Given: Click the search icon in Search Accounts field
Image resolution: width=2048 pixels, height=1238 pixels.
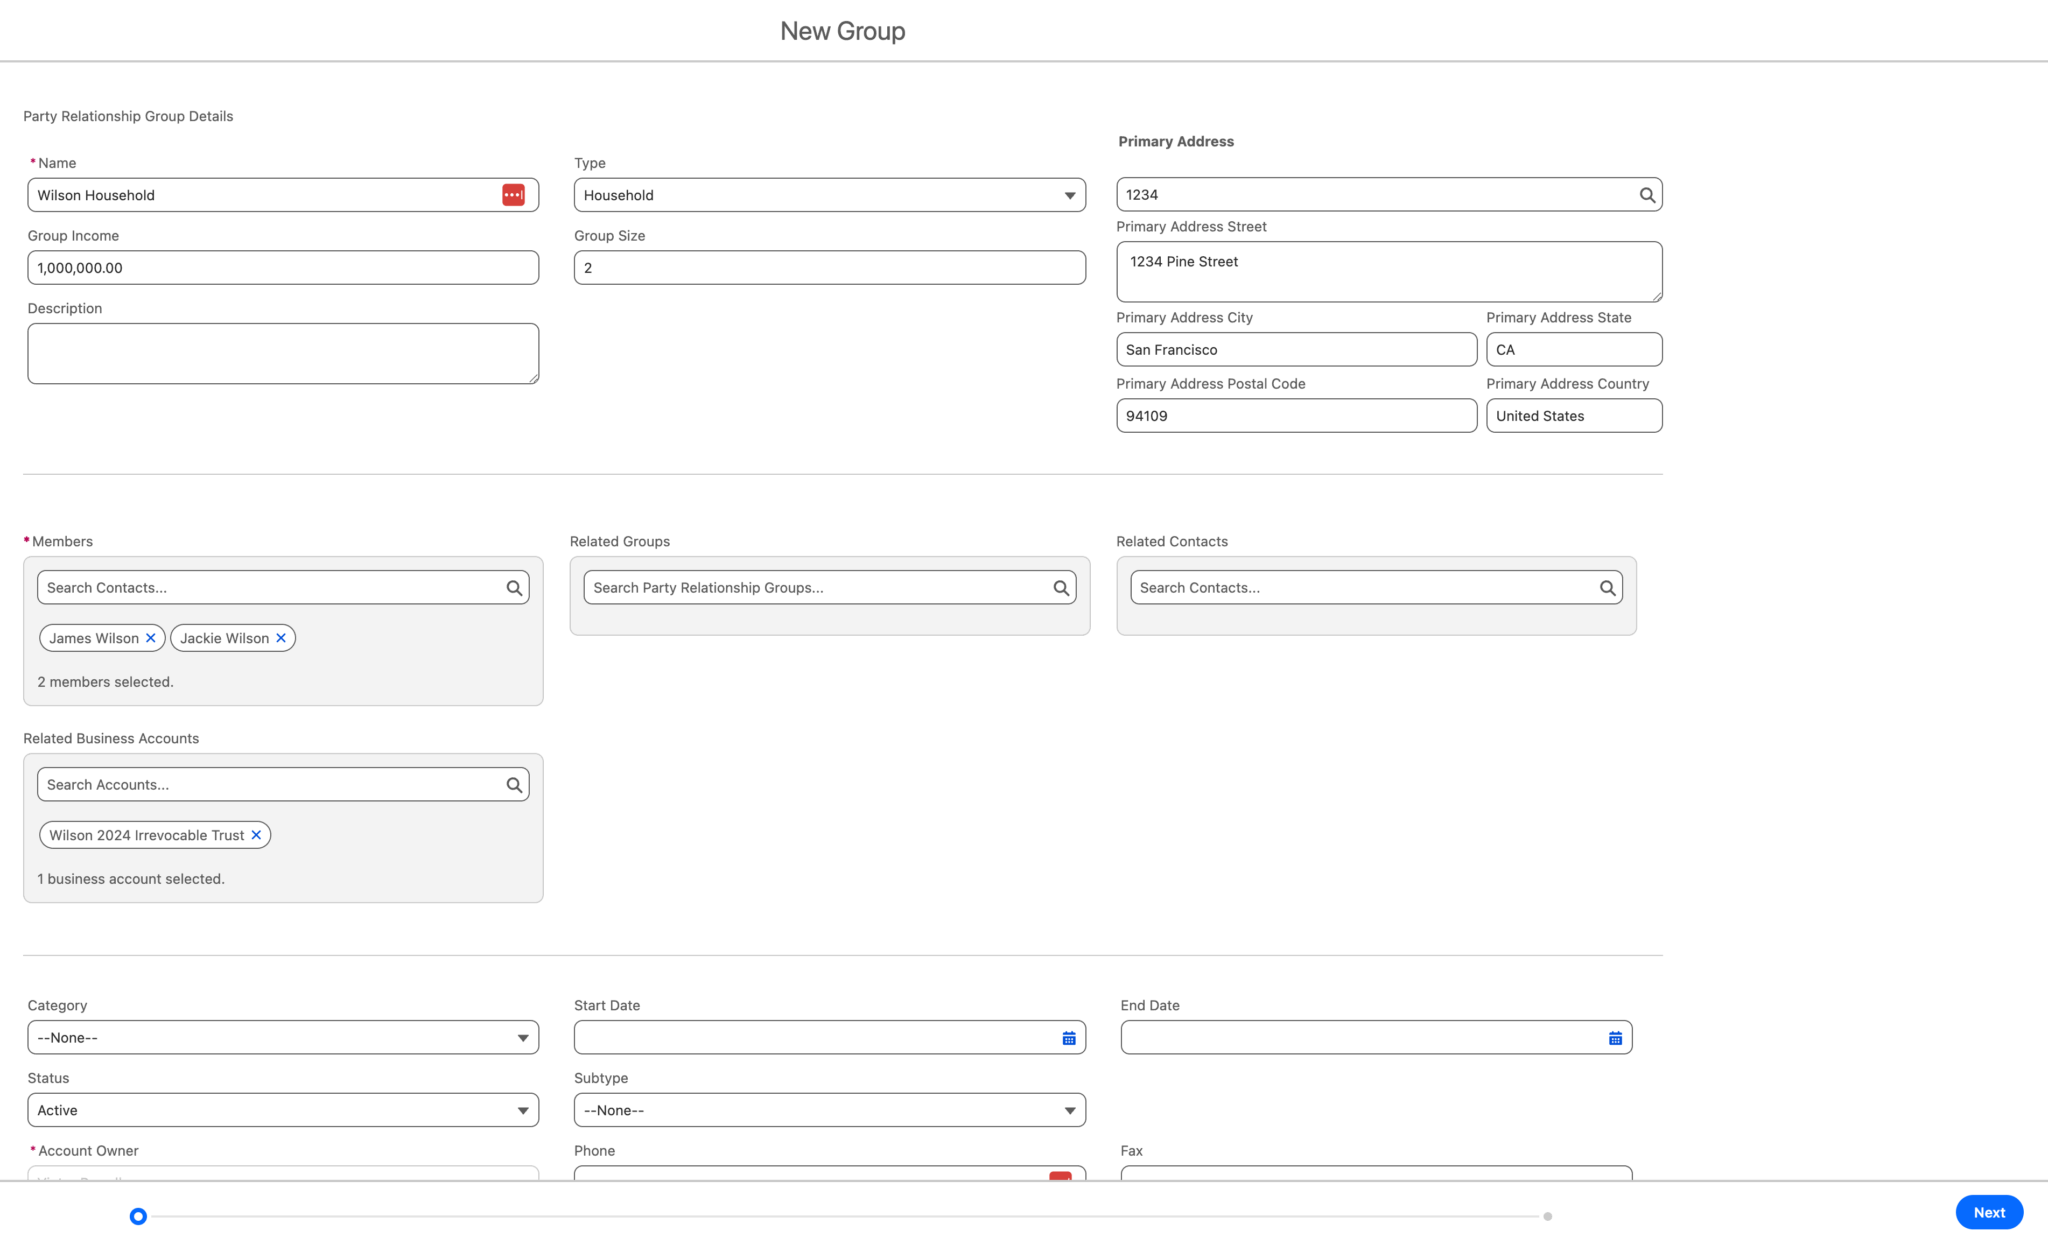Looking at the screenshot, I should (514, 784).
